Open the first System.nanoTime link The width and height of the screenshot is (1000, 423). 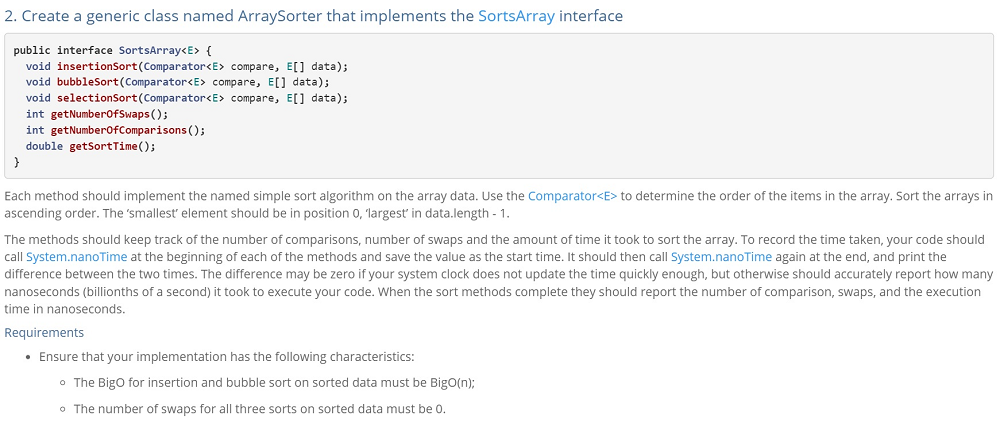pyautogui.click(x=77, y=257)
